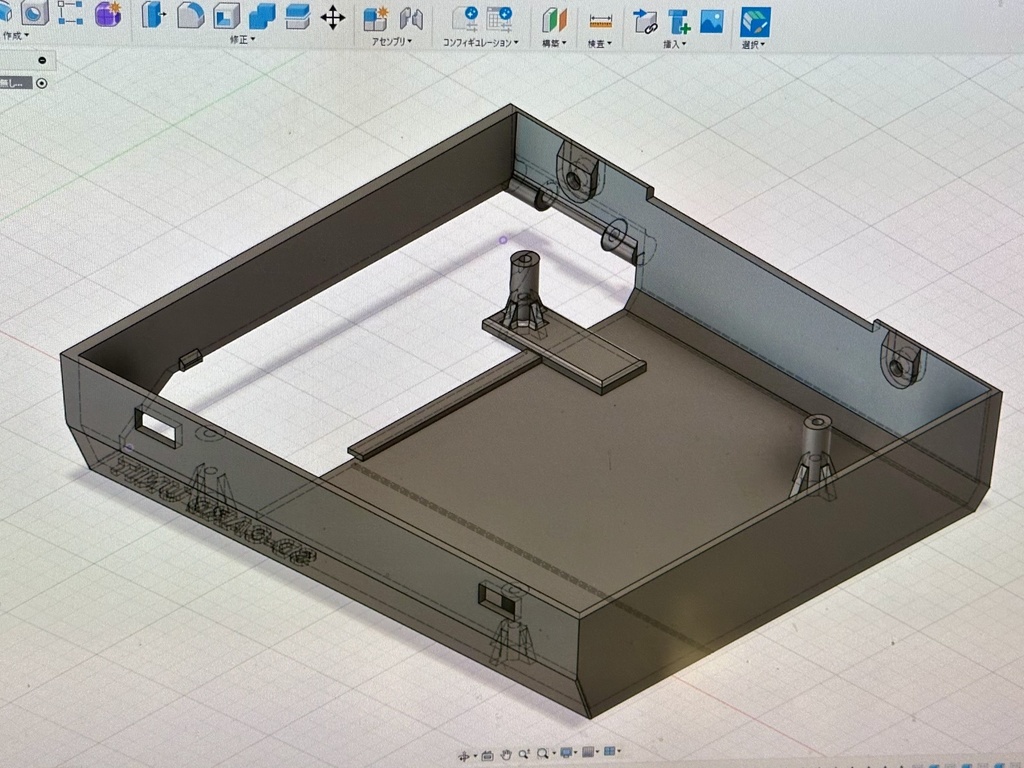Screen dimensions: 1024x768
Task: Select the rectangular Pattern tool icon
Action: pyautogui.click(x=69, y=12)
